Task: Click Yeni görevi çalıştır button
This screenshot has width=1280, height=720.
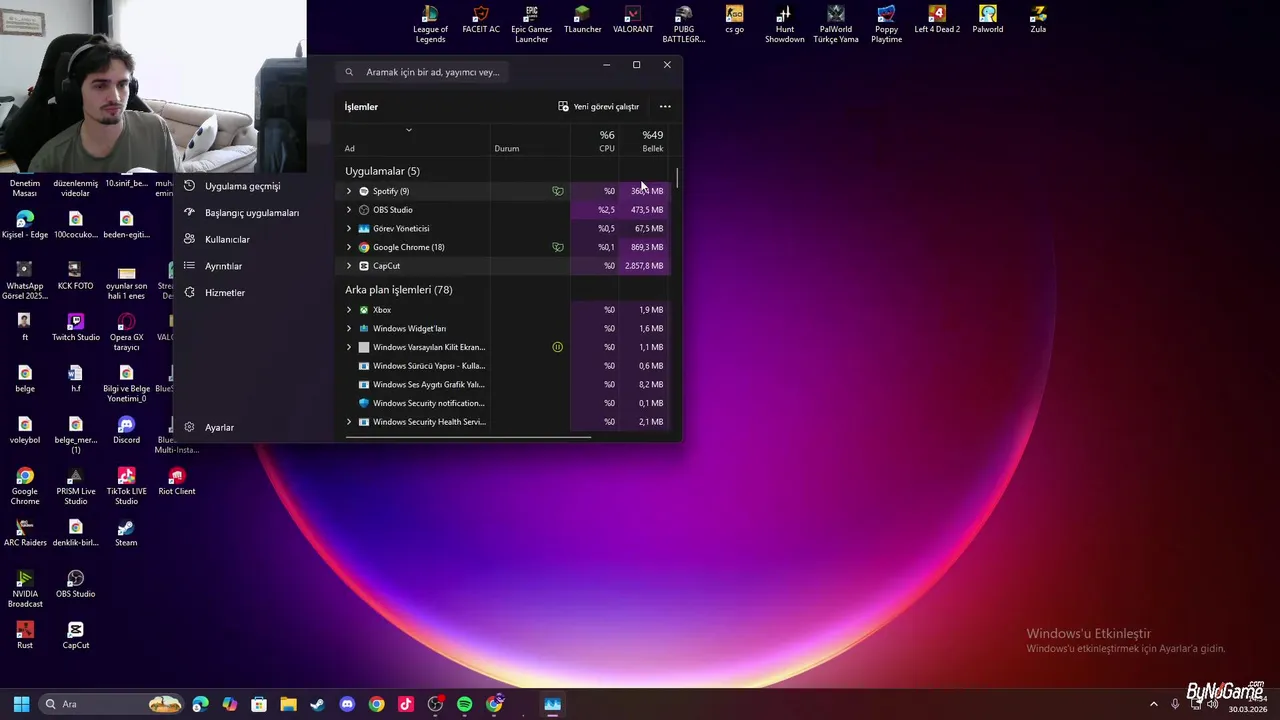Action: (598, 106)
